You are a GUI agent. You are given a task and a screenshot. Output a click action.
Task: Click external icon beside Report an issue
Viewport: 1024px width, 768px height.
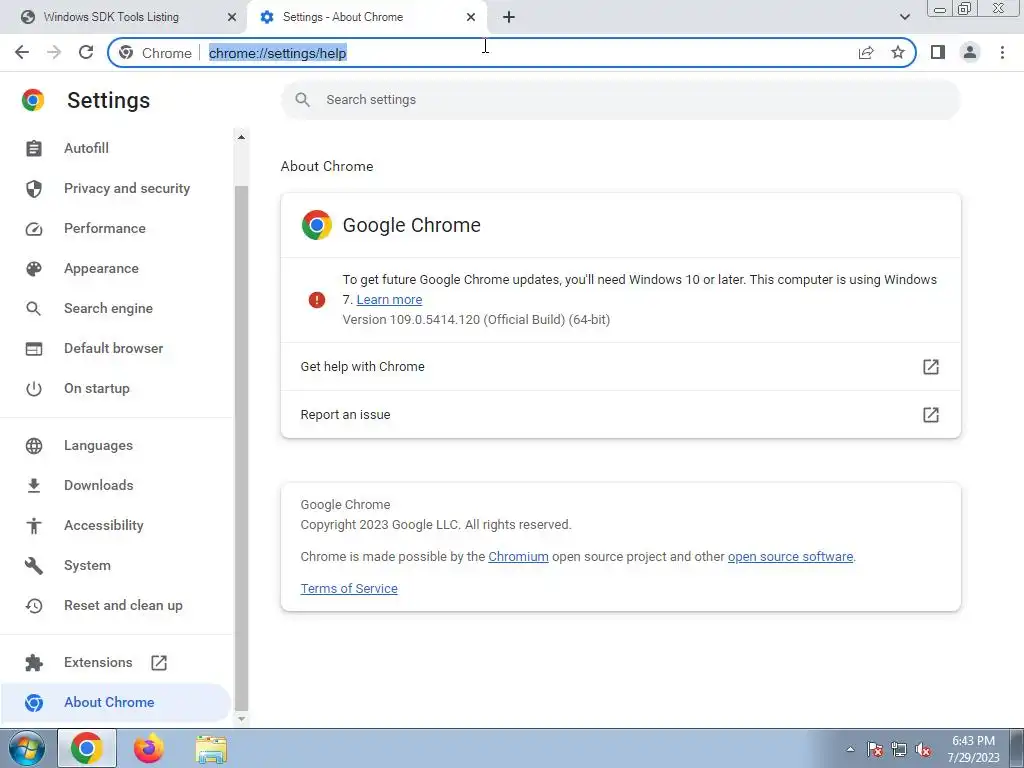click(x=931, y=415)
